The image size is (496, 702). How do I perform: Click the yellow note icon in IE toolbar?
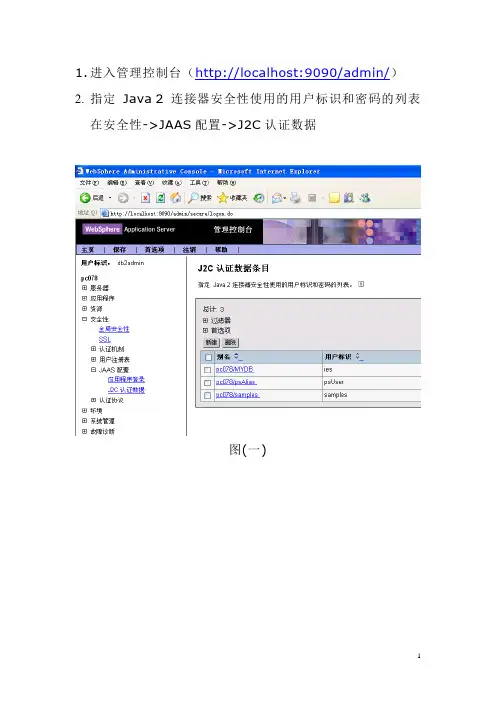pyautogui.click(x=334, y=197)
